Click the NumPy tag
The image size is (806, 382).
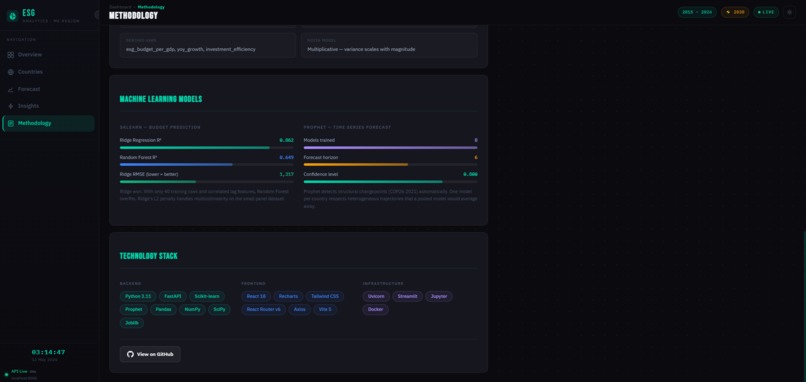pyautogui.click(x=192, y=310)
